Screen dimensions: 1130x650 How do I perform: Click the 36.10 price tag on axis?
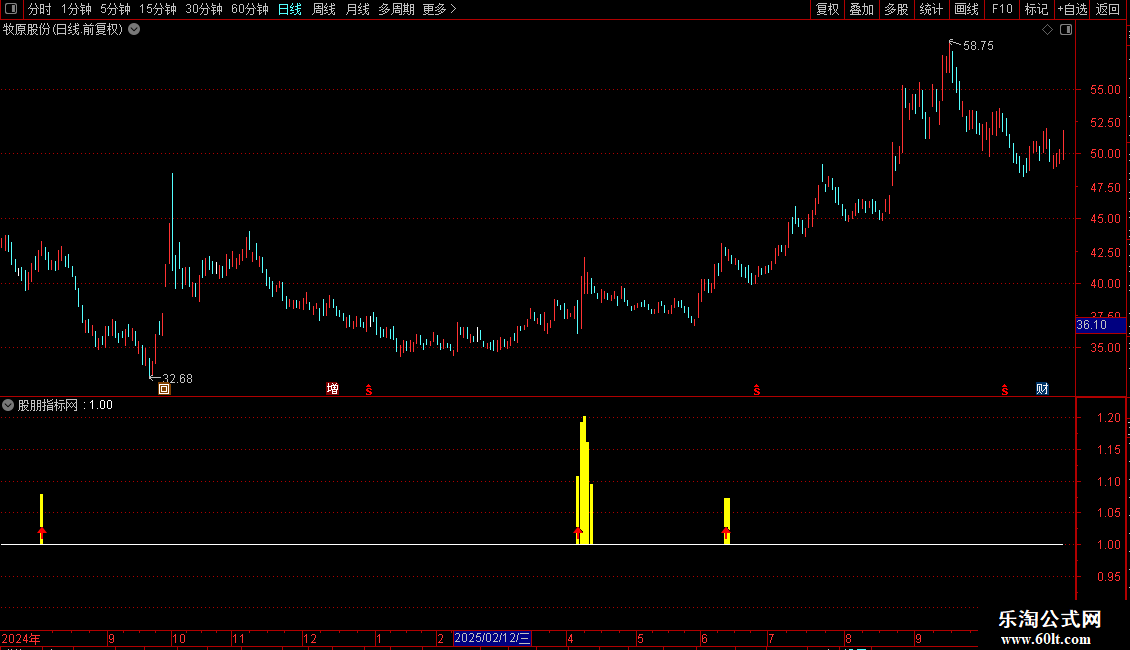click(x=1100, y=325)
